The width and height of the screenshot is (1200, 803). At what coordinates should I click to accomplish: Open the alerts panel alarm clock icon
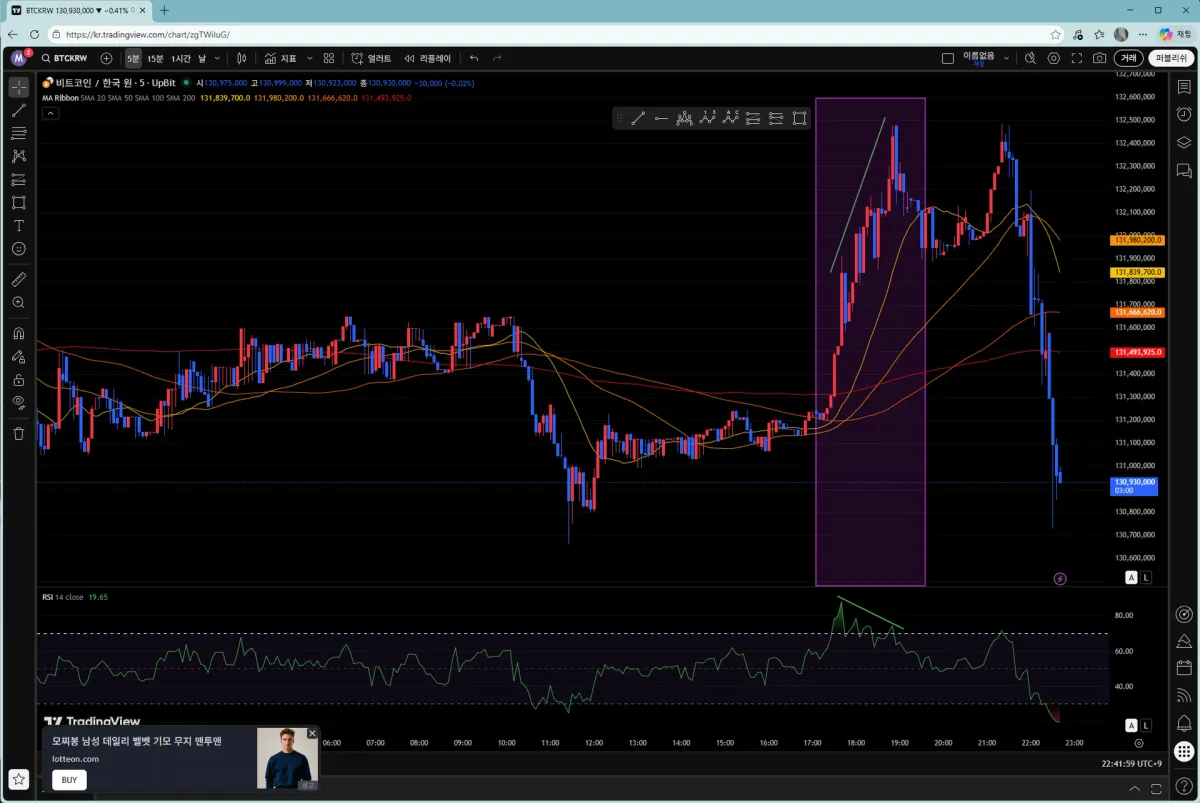coord(1184,114)
